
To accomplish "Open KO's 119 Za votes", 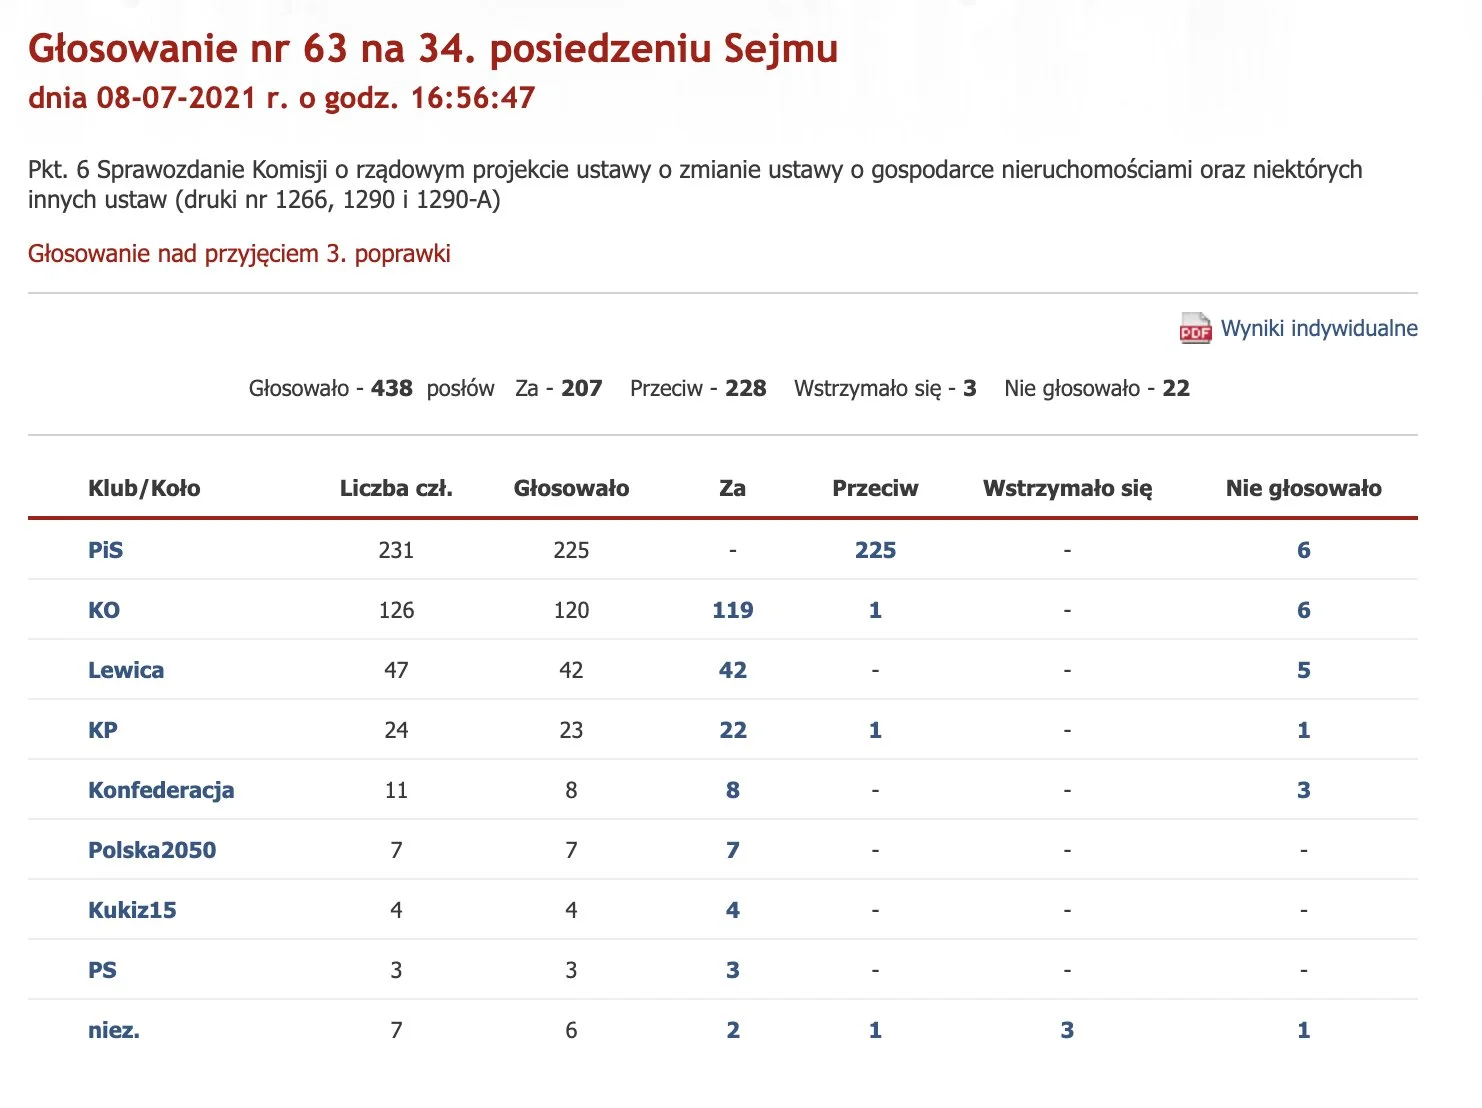I will [x=732, y=610].
